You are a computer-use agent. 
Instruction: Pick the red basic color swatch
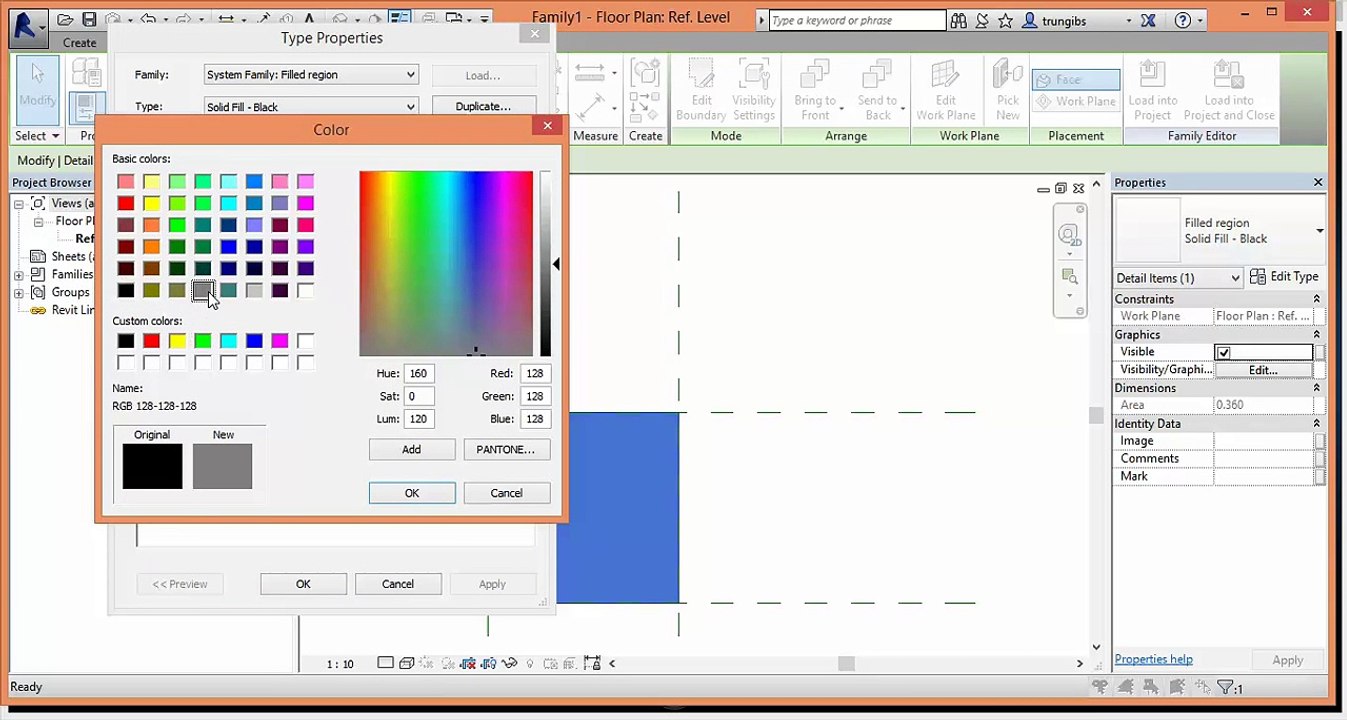125,203
